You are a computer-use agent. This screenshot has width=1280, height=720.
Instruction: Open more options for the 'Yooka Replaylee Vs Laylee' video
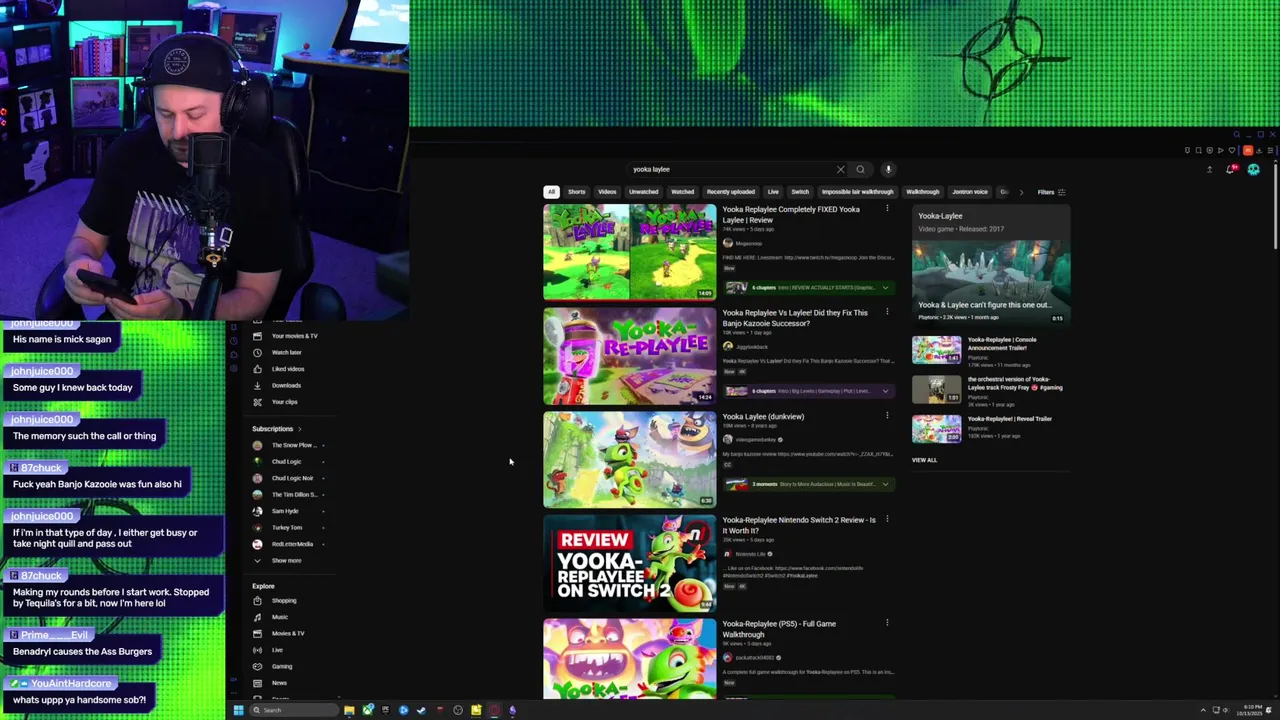887,312
